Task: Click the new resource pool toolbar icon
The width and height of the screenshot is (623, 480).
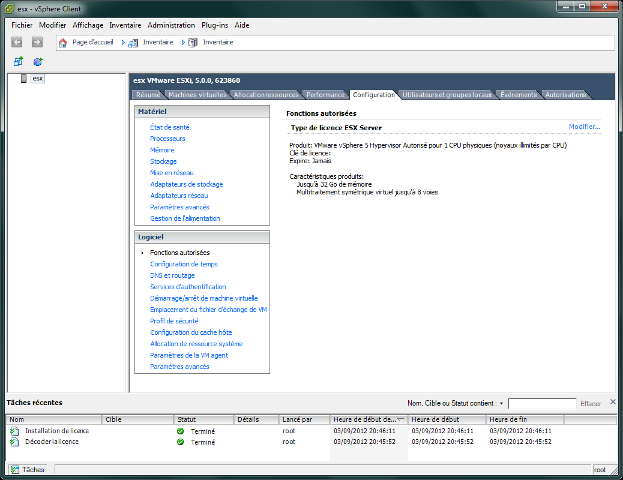Action: coord(38,62)
